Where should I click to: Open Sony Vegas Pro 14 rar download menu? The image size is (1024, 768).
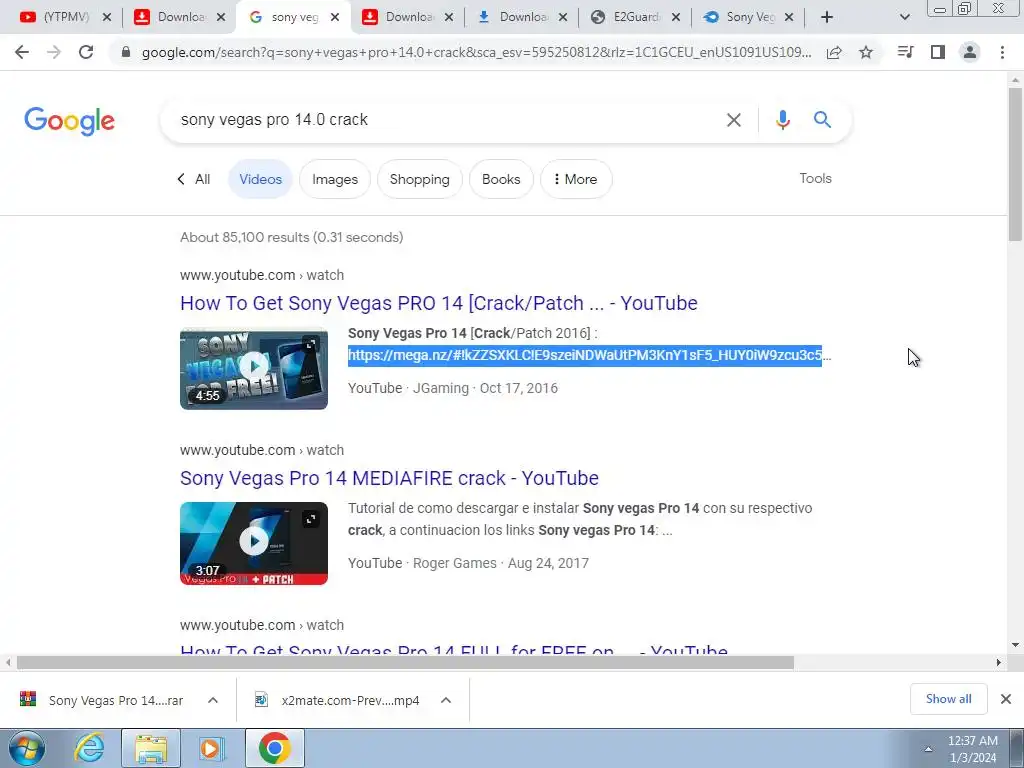pyautogui.click(x=213, y=700)
